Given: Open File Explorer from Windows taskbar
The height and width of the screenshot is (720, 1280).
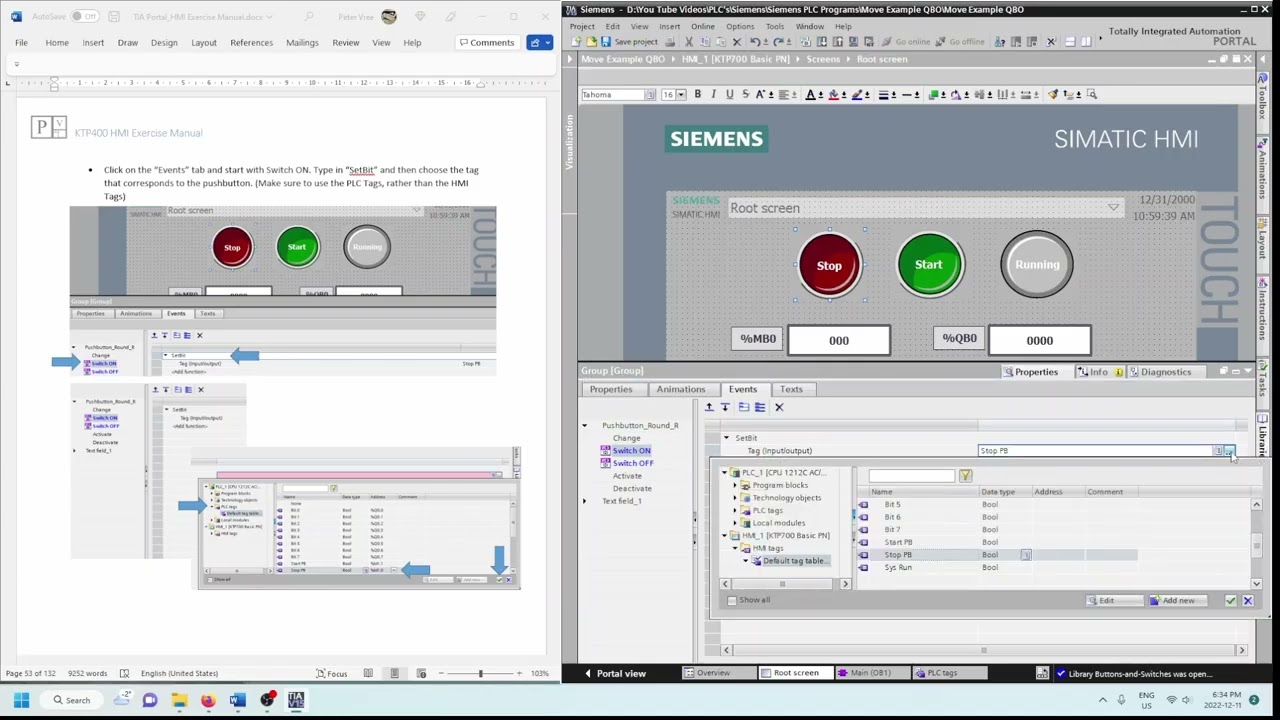Looking at the screenshot, I should pos(179,700).
